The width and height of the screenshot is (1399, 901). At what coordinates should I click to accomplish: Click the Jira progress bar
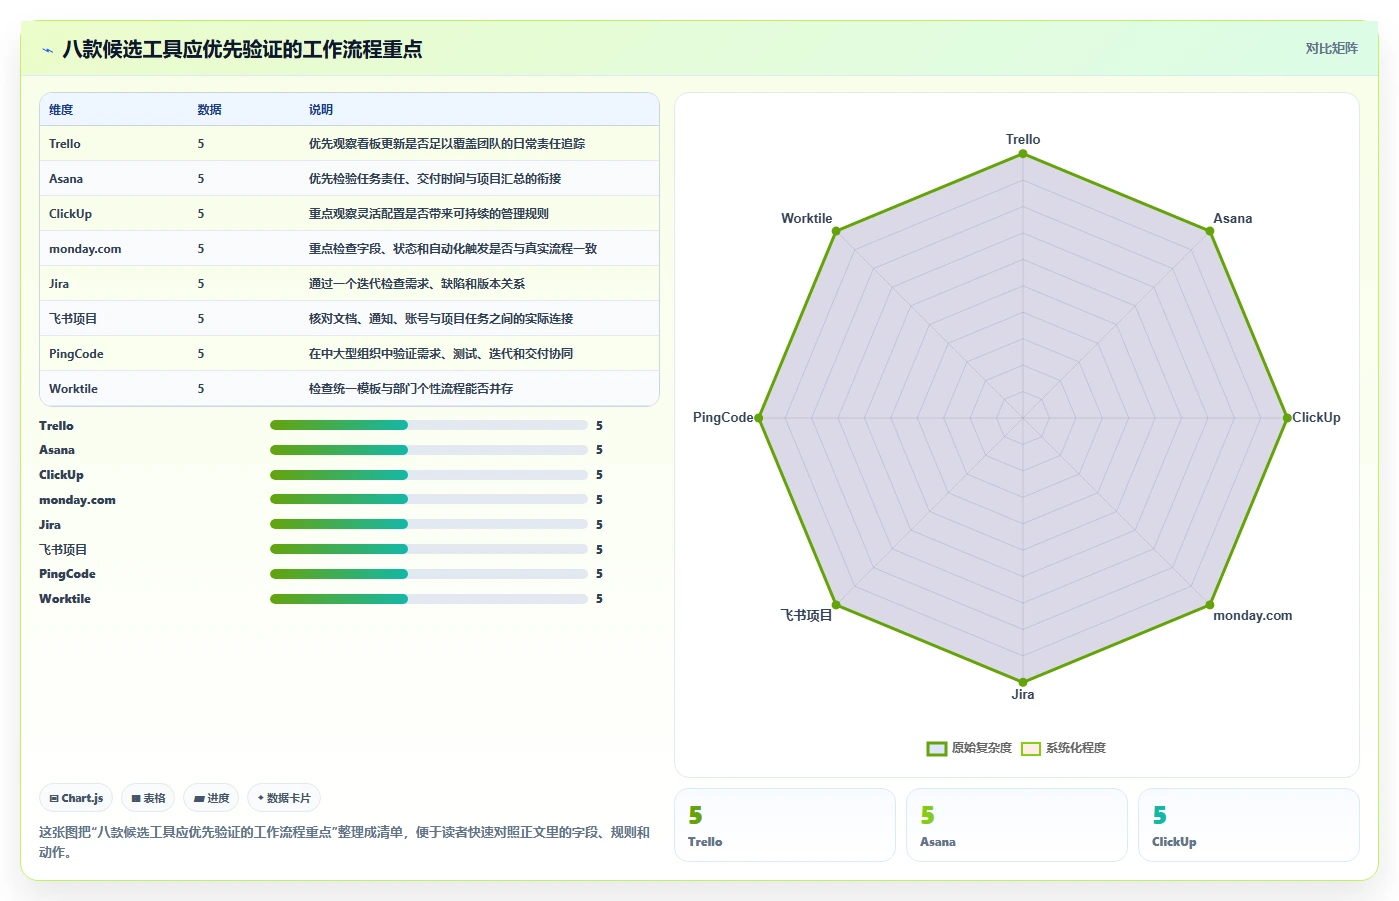click(428, 524)
